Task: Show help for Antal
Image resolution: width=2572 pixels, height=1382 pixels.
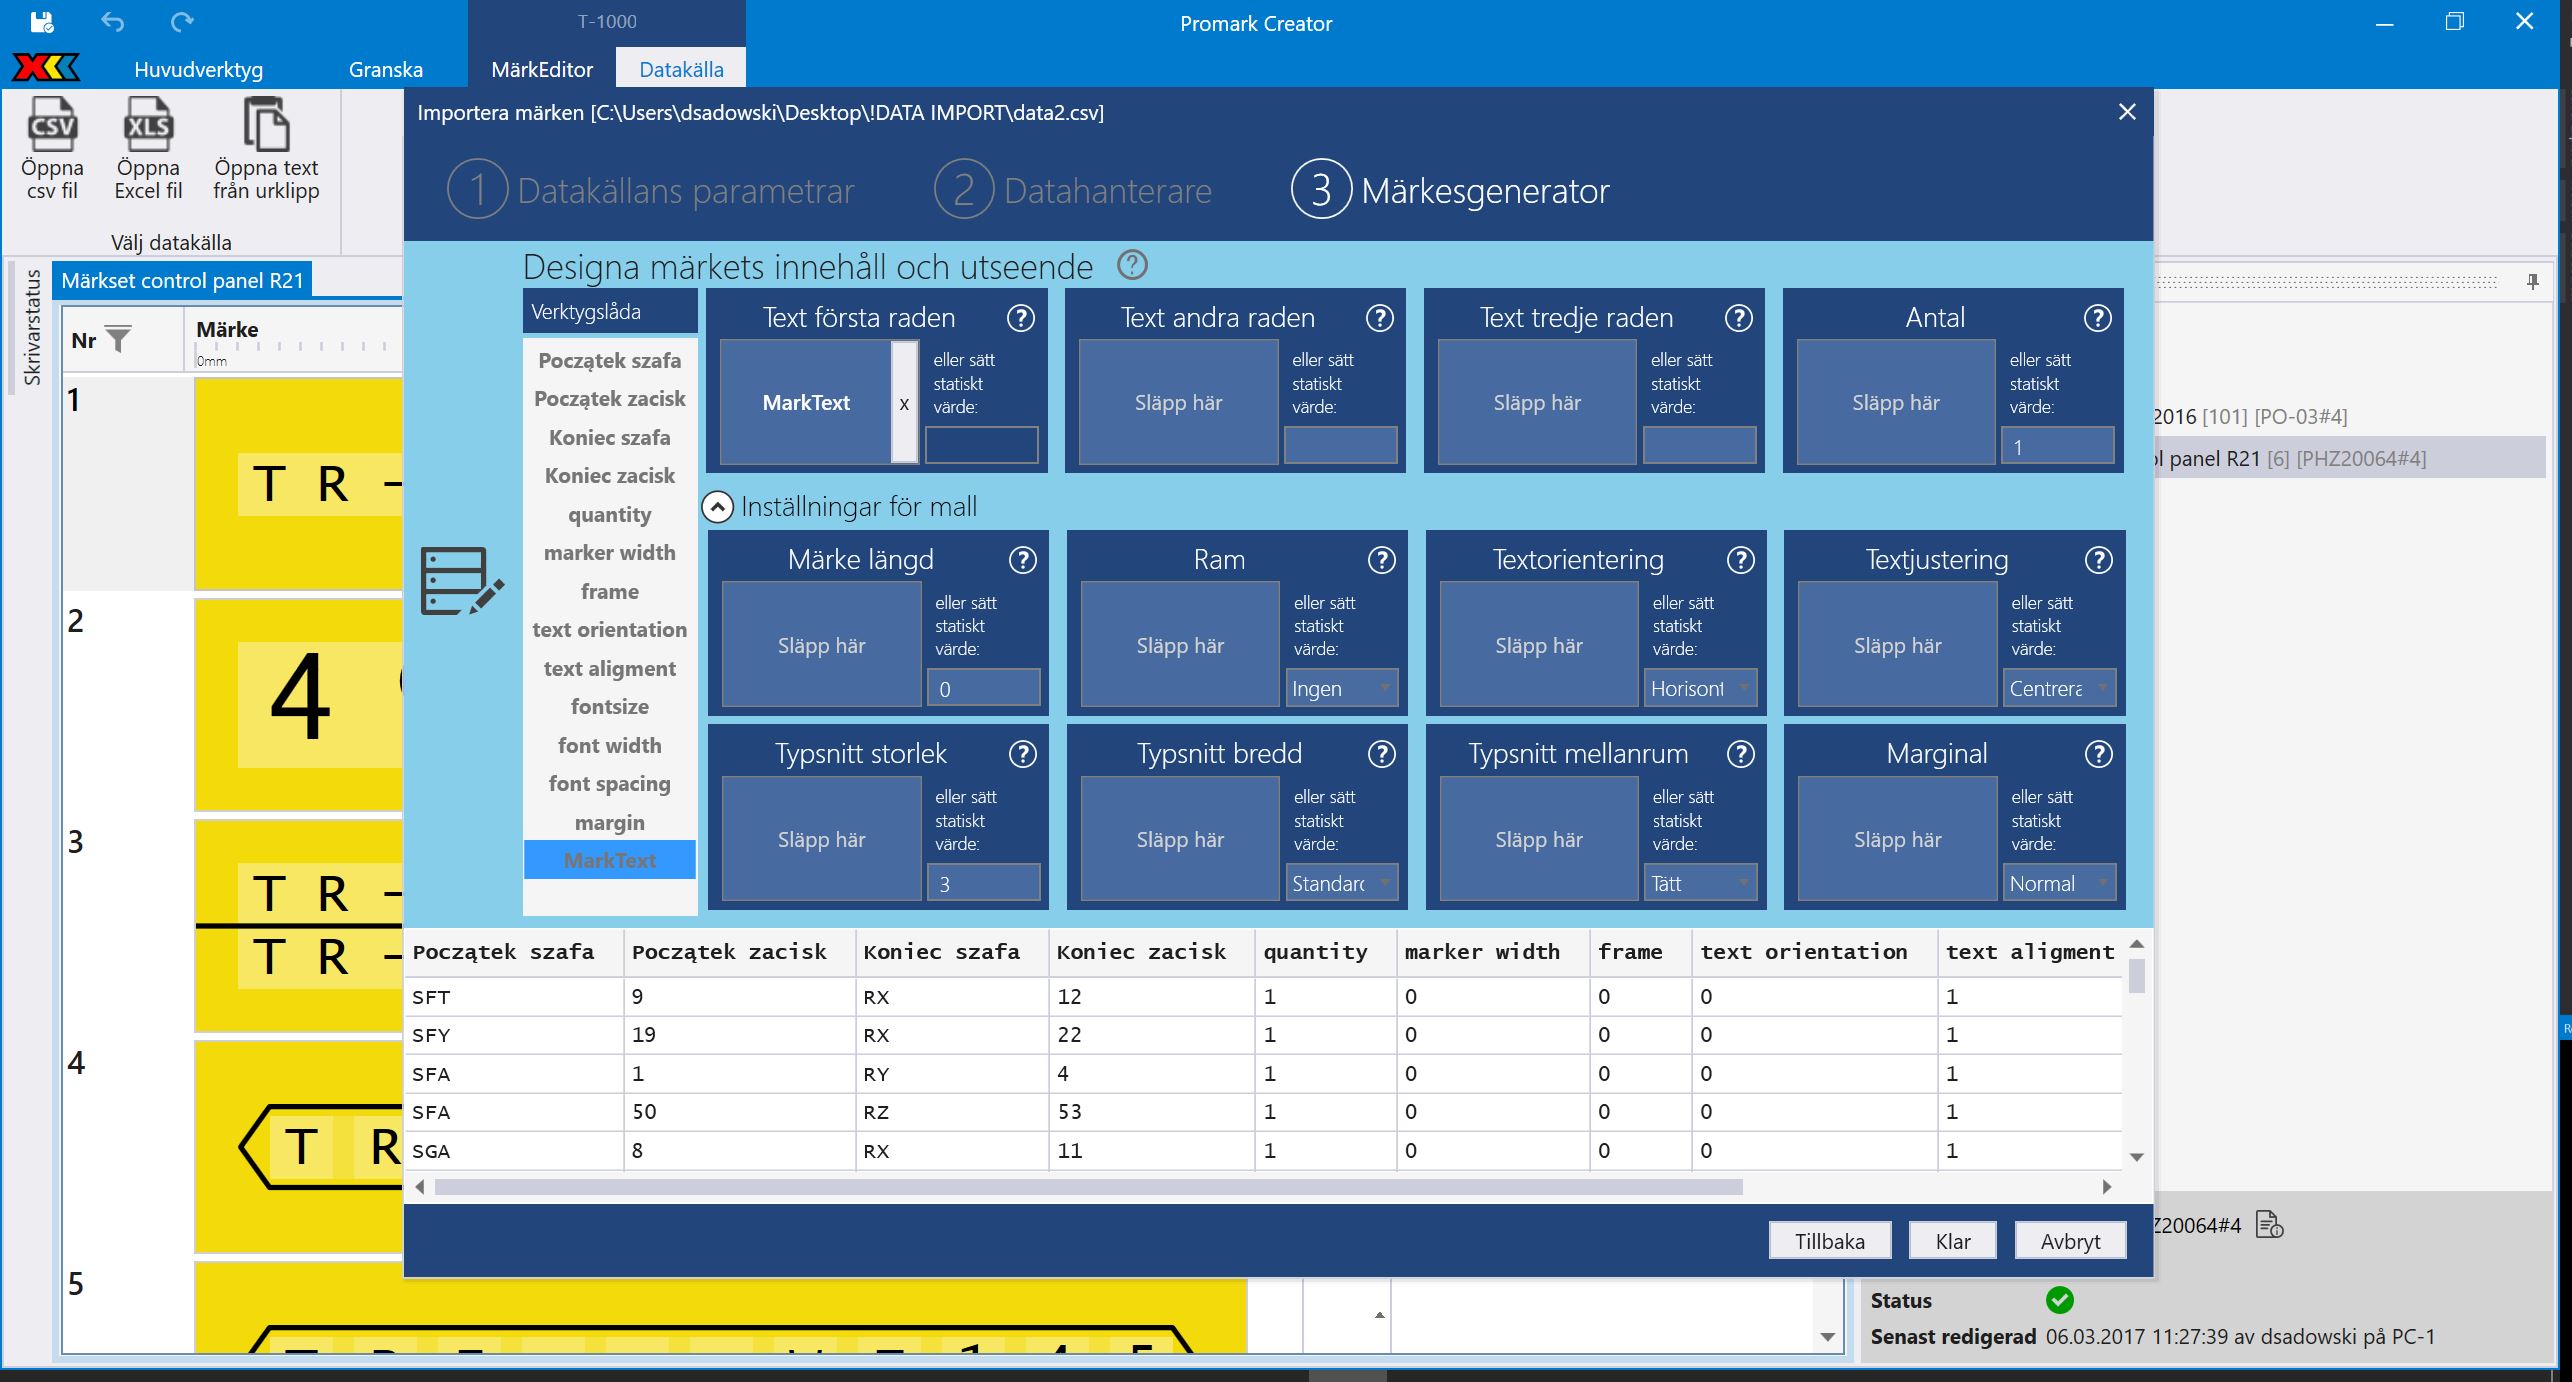Action: pyautogui.click(x=2097, y=318)
